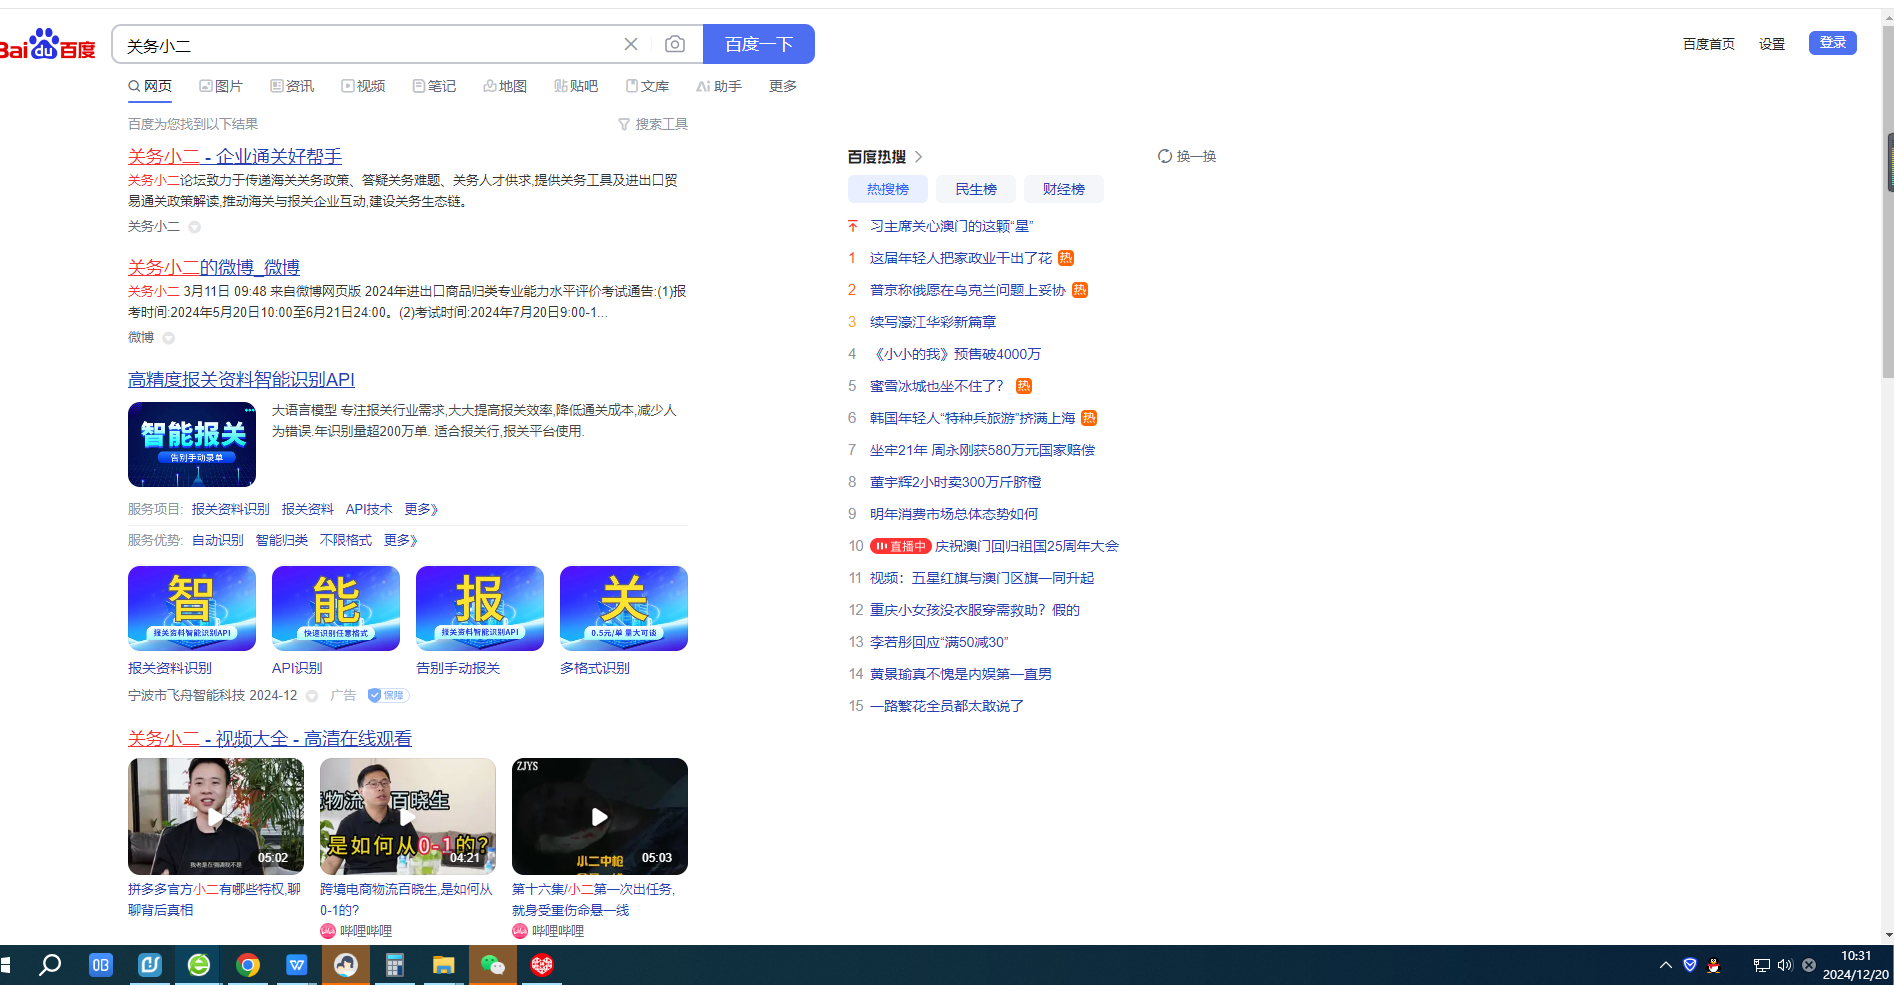Play the 跨境电商物流百晓生 video
This screenshot has height=985, width=1894.
click(408, 816)
